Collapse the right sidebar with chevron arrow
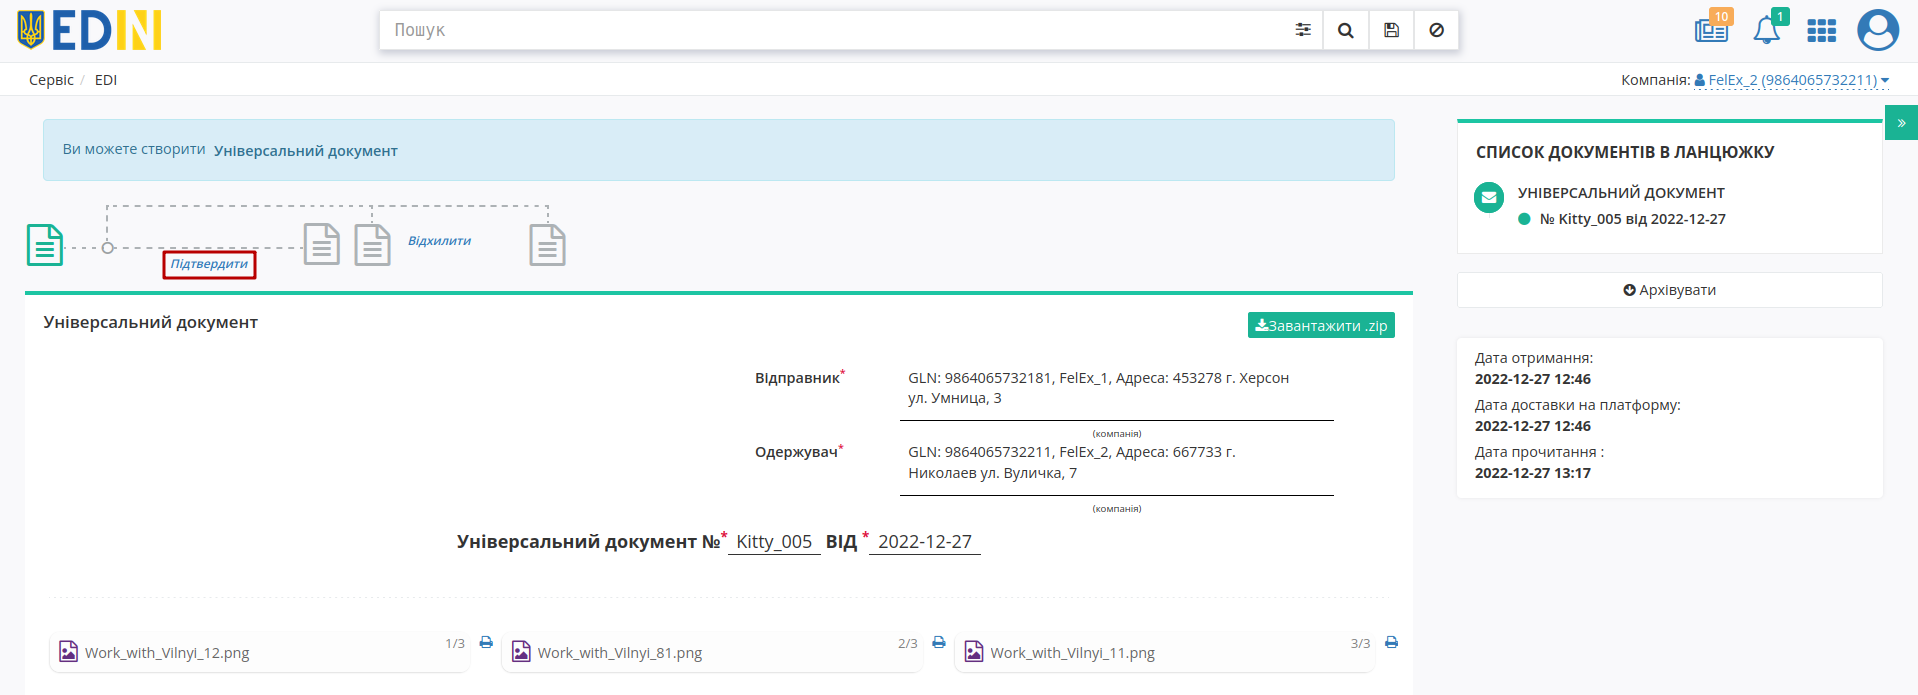 (1901, 123)
